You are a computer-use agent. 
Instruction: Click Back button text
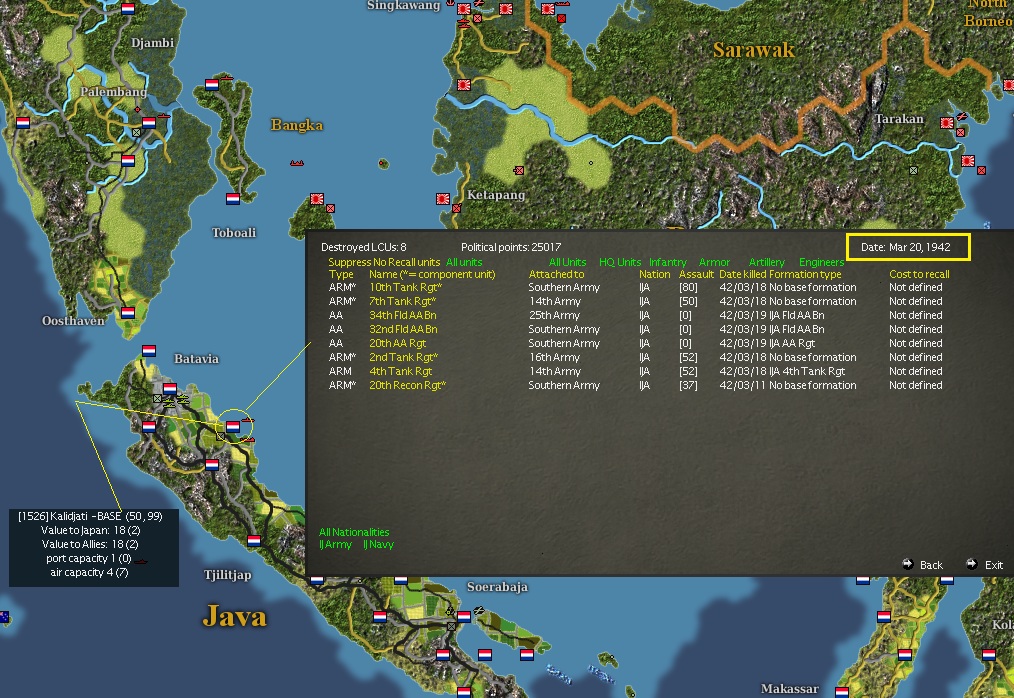931,565
